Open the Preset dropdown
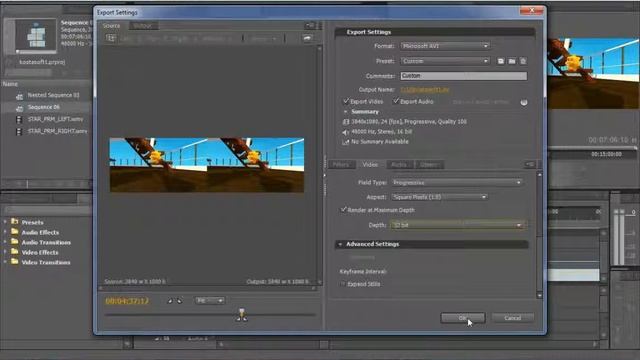Image resolution: width=640 pixels, height=360 pixels. coord(445,61)
